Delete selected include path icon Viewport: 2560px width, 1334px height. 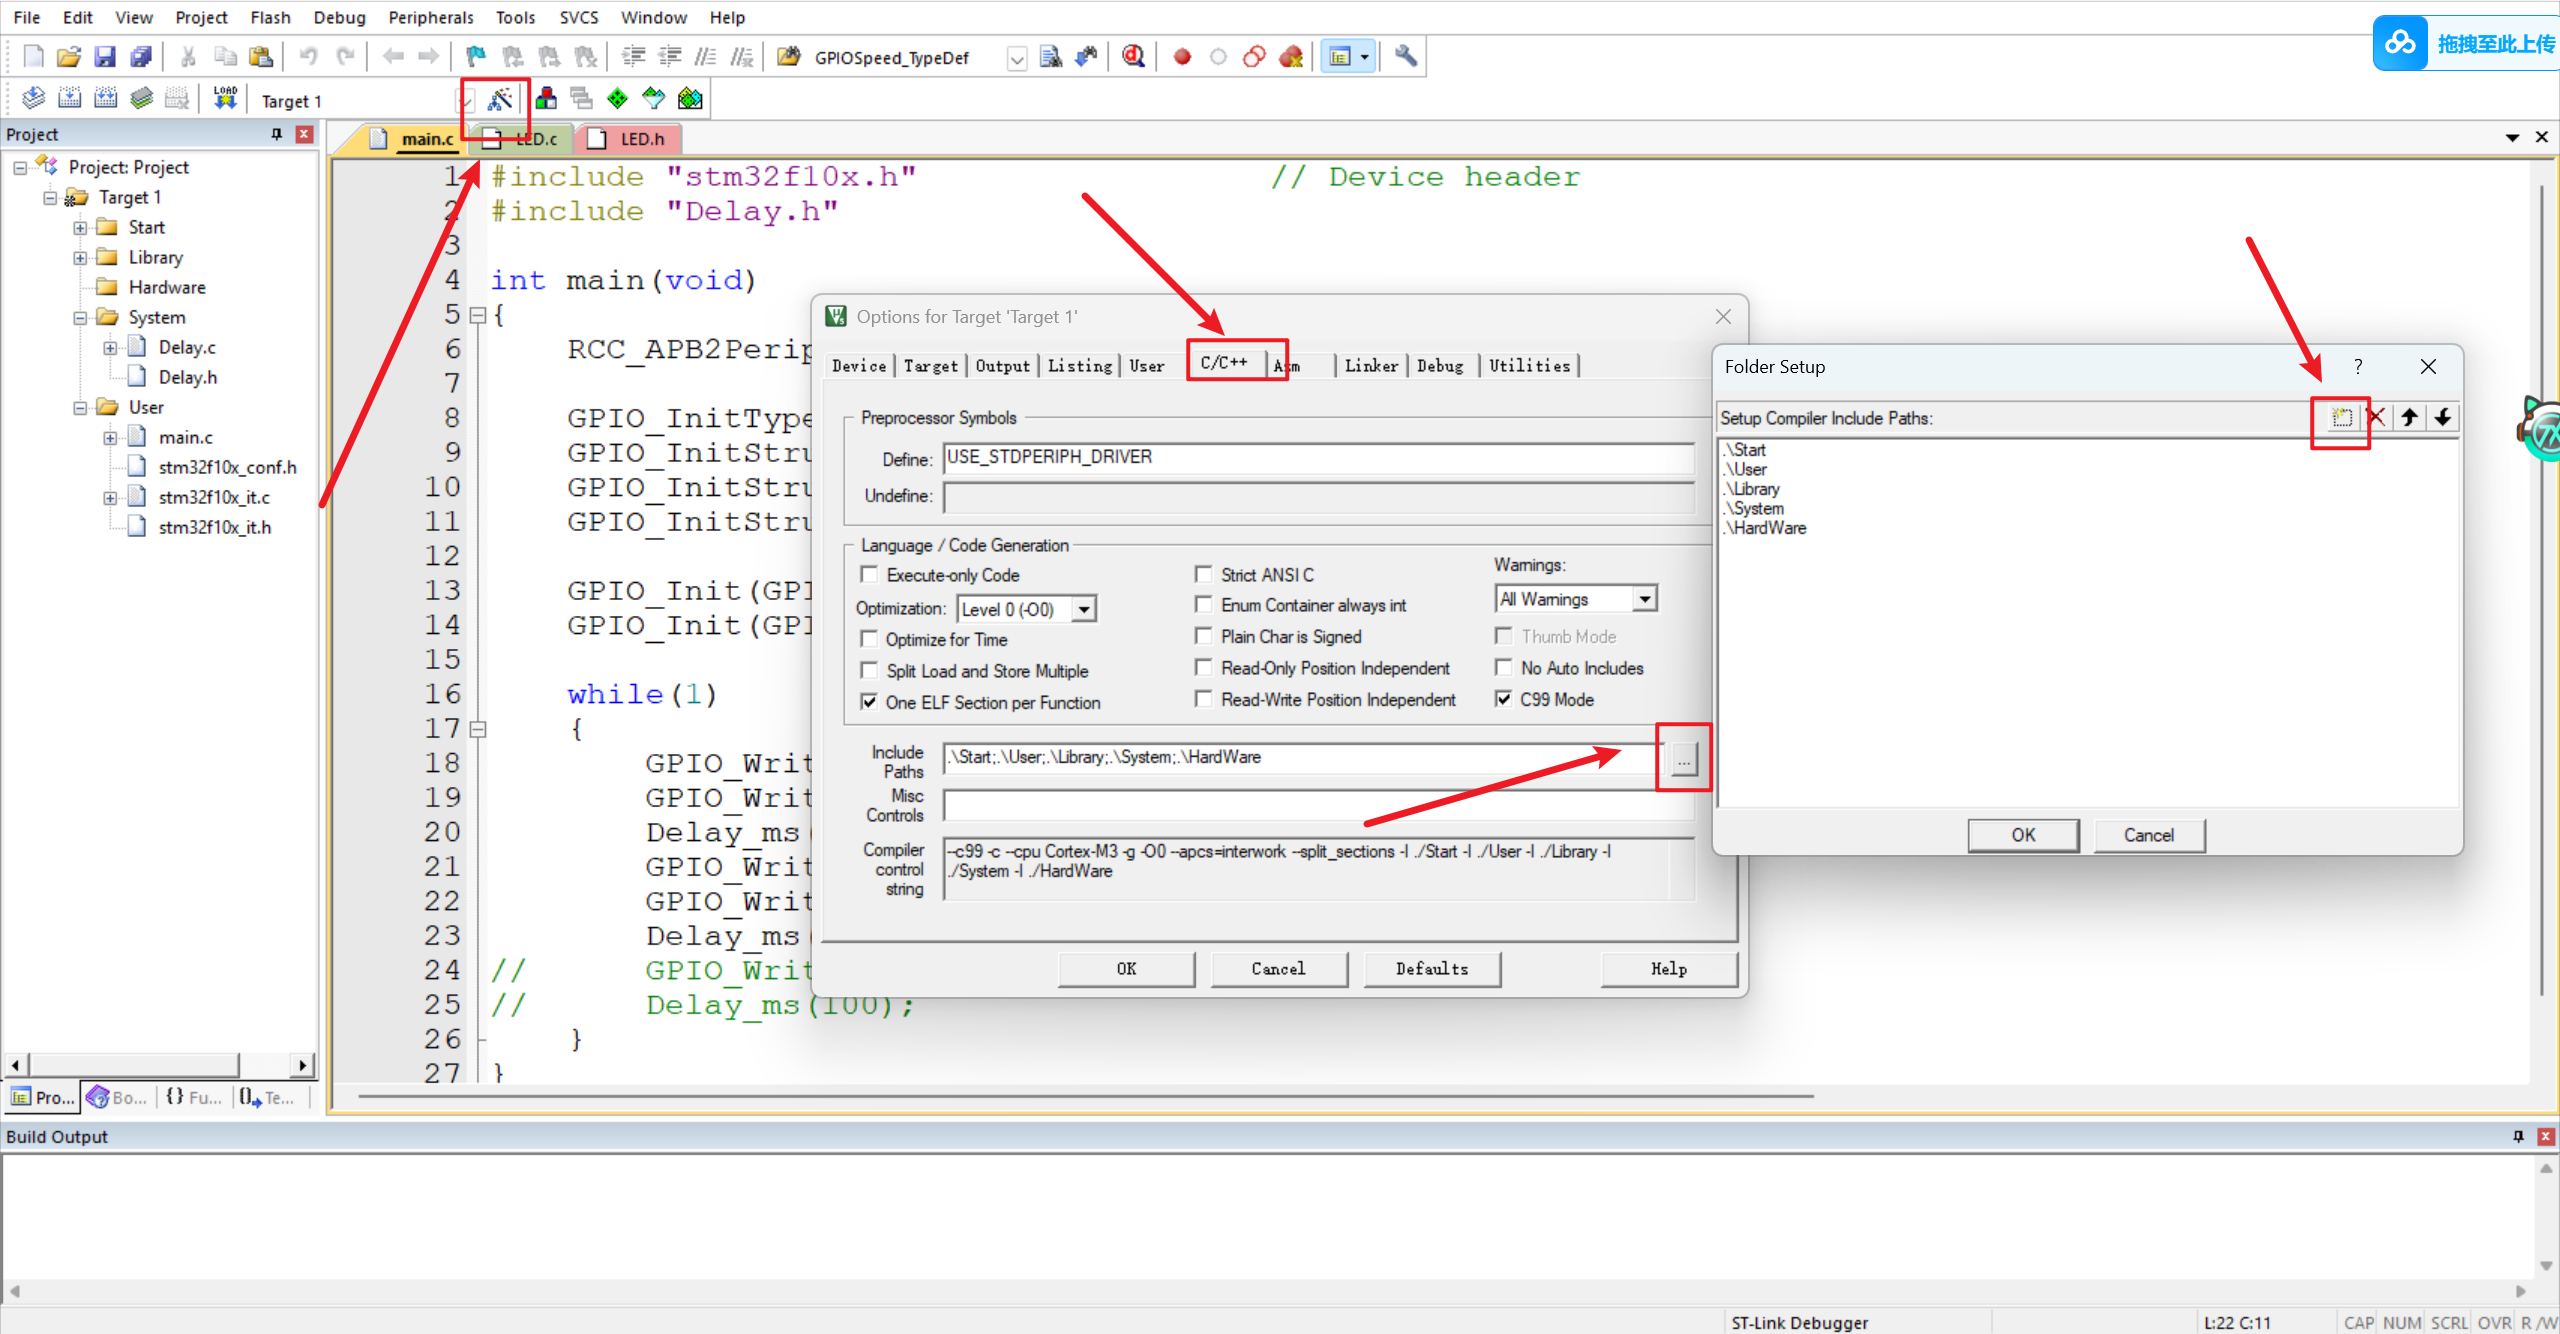[x=2377, y=418]
